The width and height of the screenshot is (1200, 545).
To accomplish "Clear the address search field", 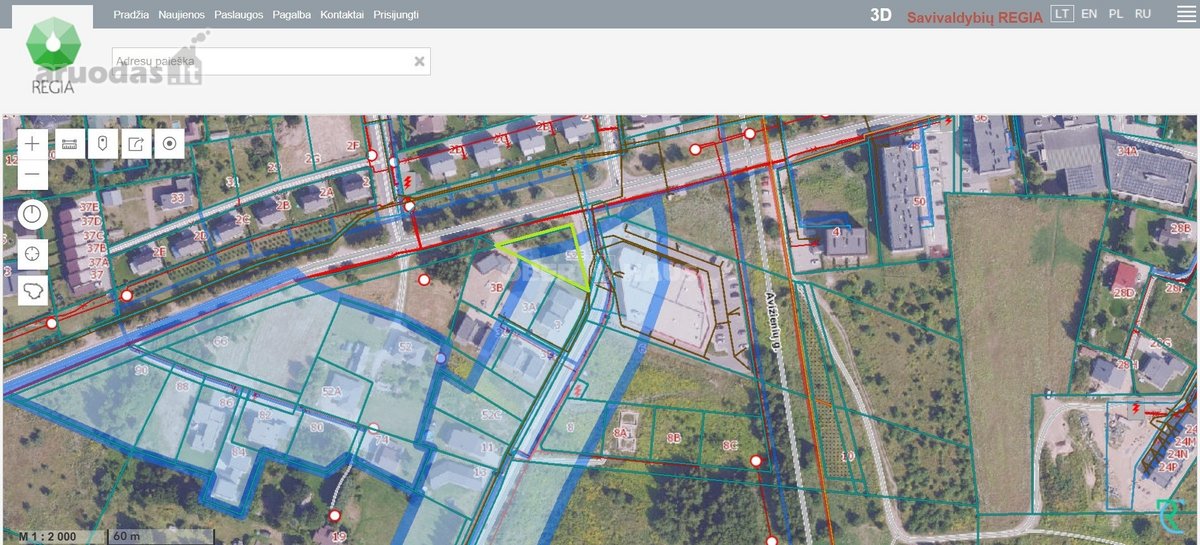I will (x=420, y=61).
